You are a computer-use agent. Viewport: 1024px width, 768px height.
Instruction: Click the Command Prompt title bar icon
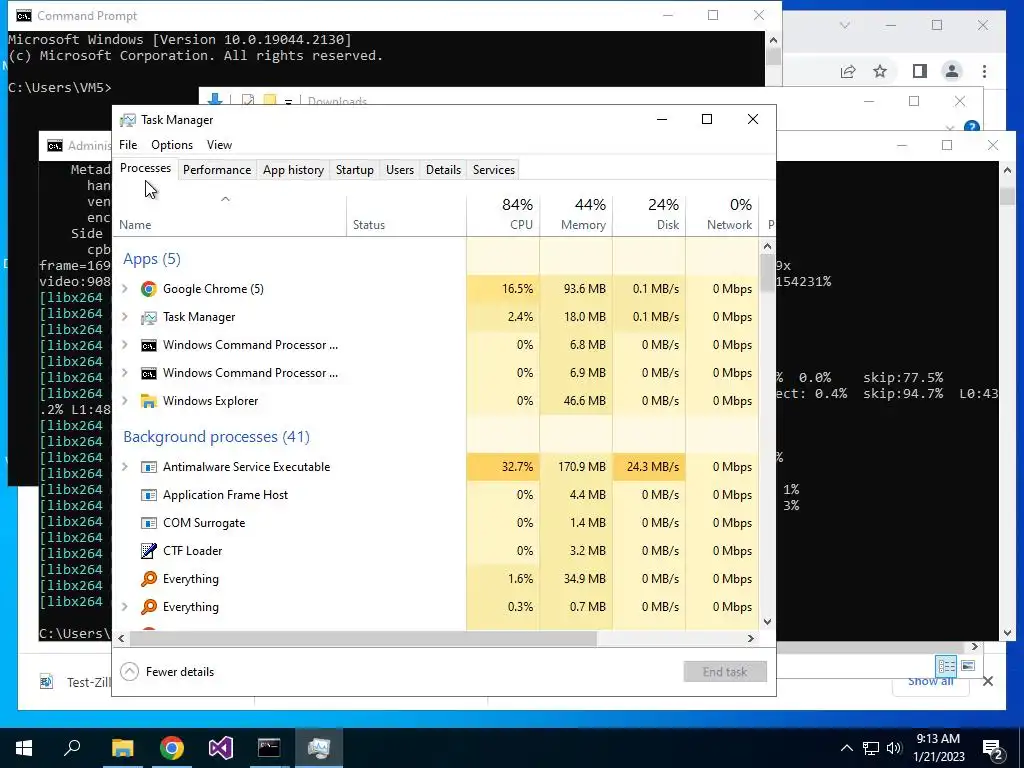click(x=24, y=16)
